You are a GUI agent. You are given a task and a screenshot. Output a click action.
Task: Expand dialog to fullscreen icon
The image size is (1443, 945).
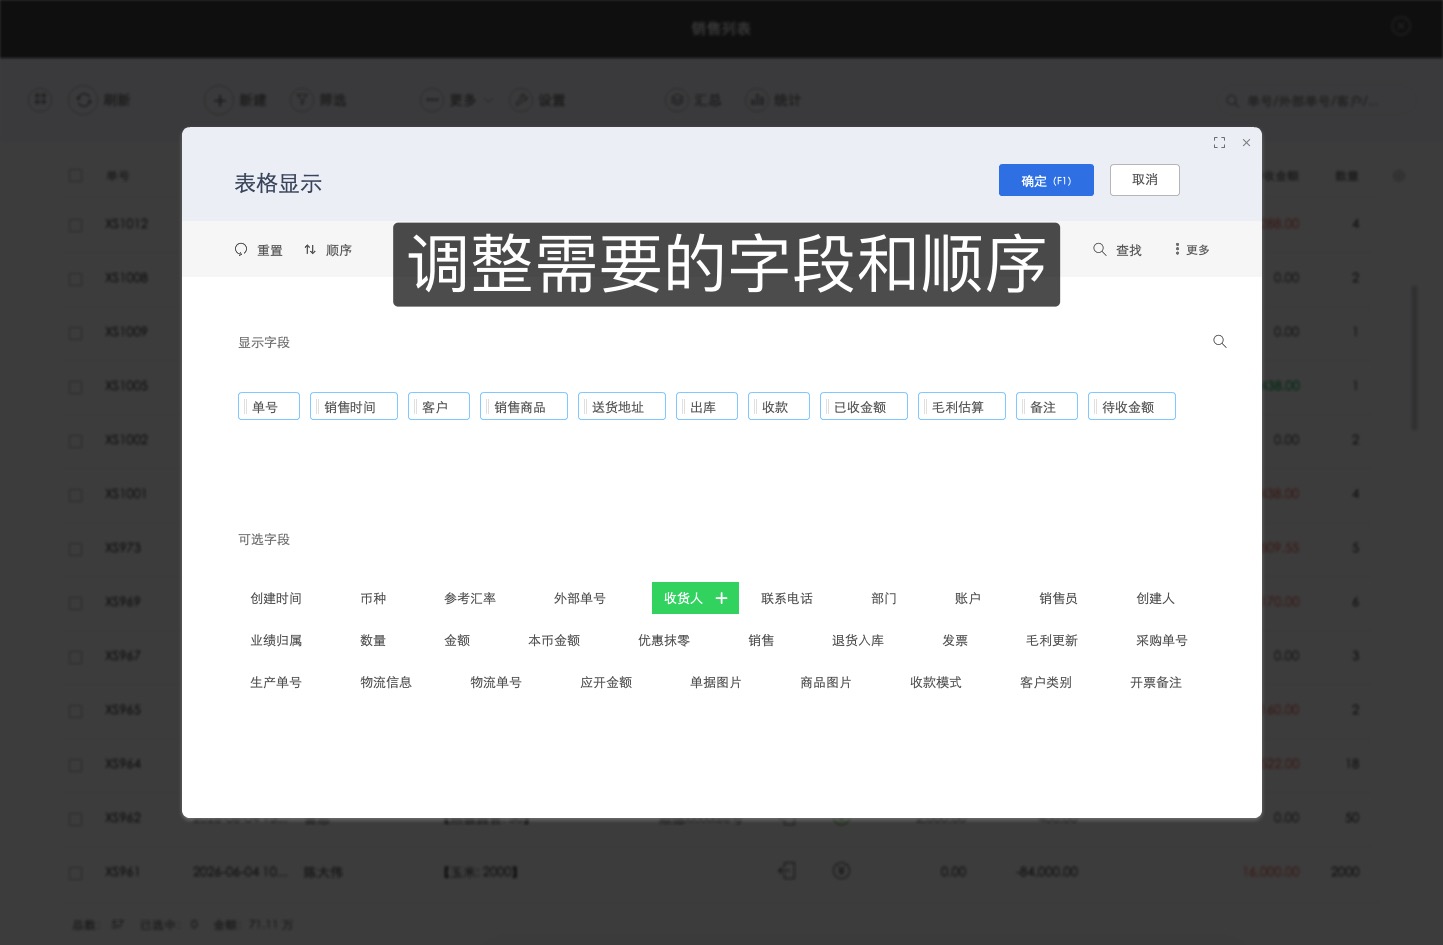(1219, 143)
